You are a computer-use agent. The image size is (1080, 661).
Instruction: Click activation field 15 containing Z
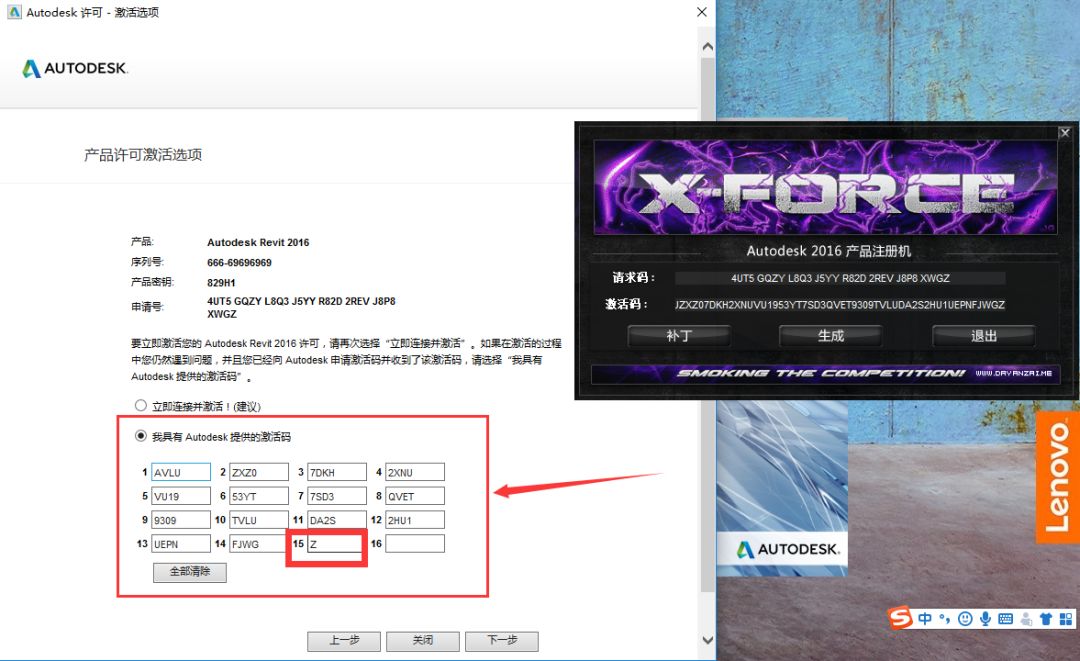click(x=335, y=543)
